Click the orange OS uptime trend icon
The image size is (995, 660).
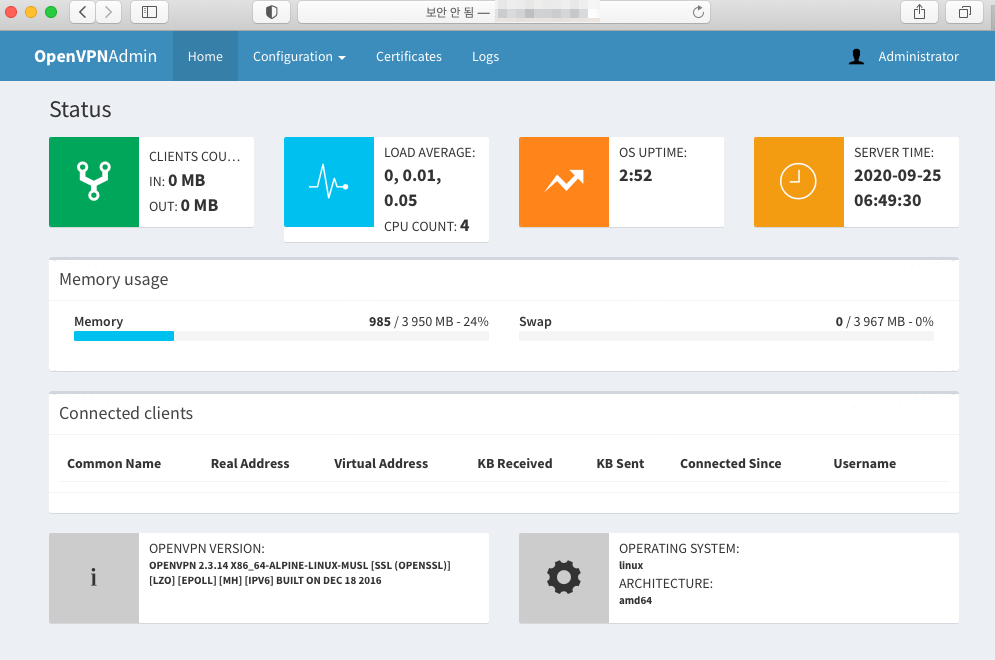tap(563, 182)
